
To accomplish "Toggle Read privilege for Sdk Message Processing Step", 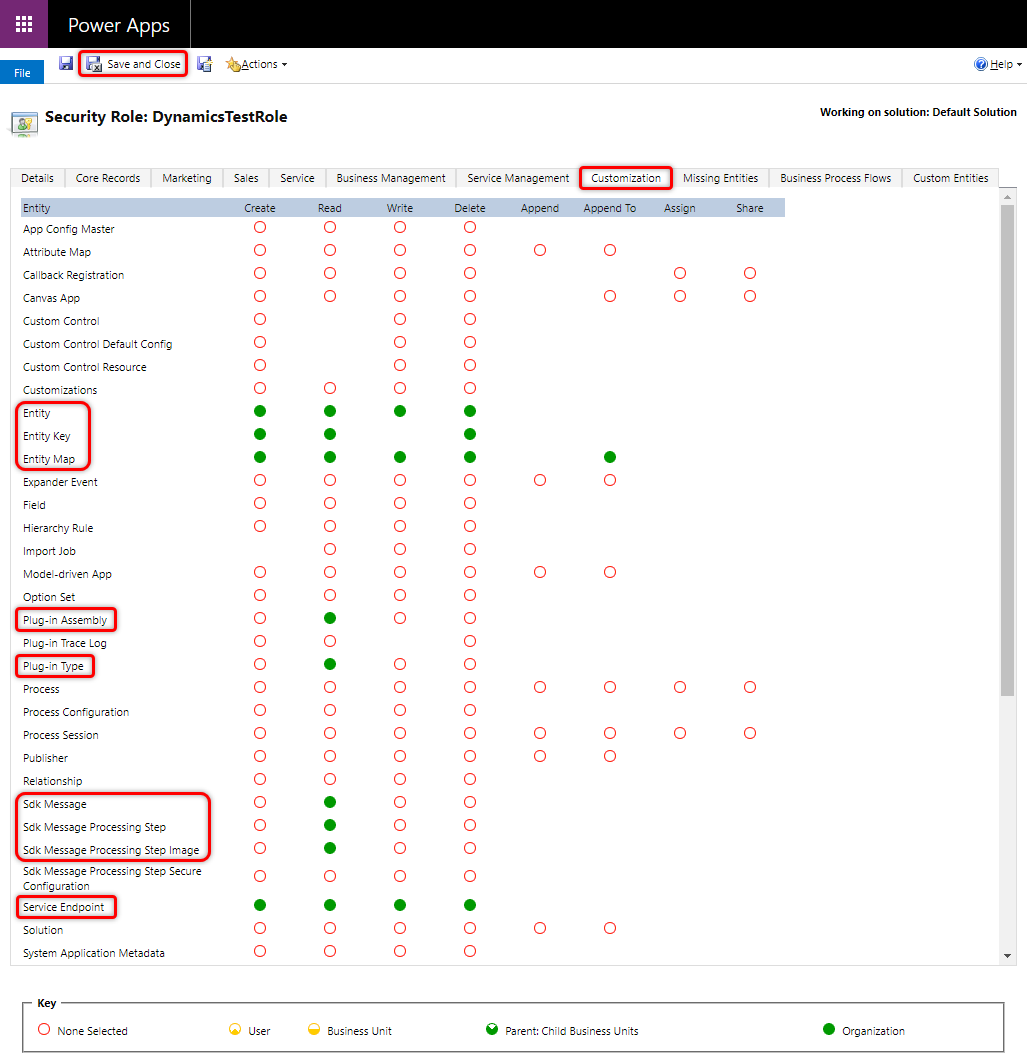I will pos(330,826).
